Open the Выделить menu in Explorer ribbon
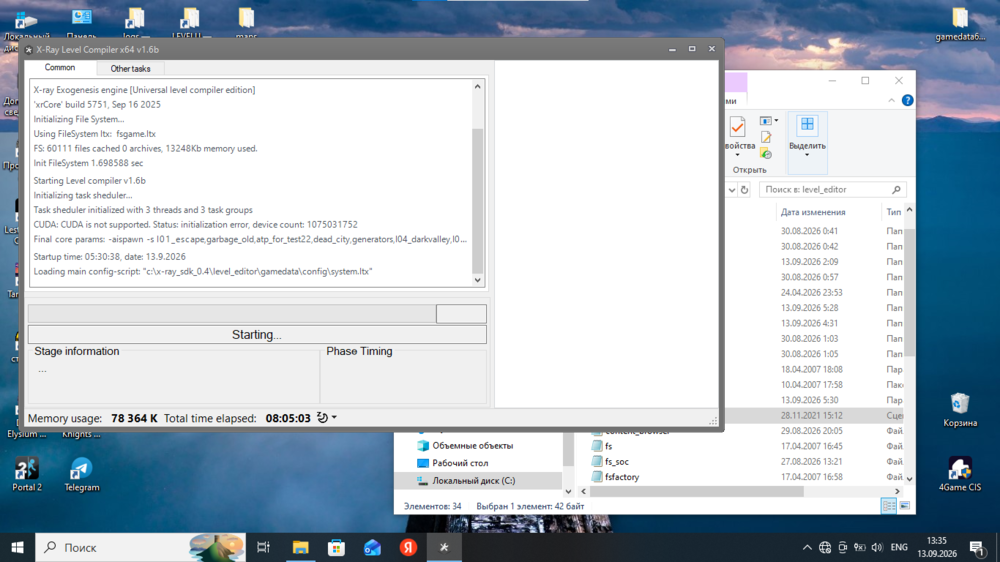The width and height of the screenshot is (1000, 562). coord(807,142)
